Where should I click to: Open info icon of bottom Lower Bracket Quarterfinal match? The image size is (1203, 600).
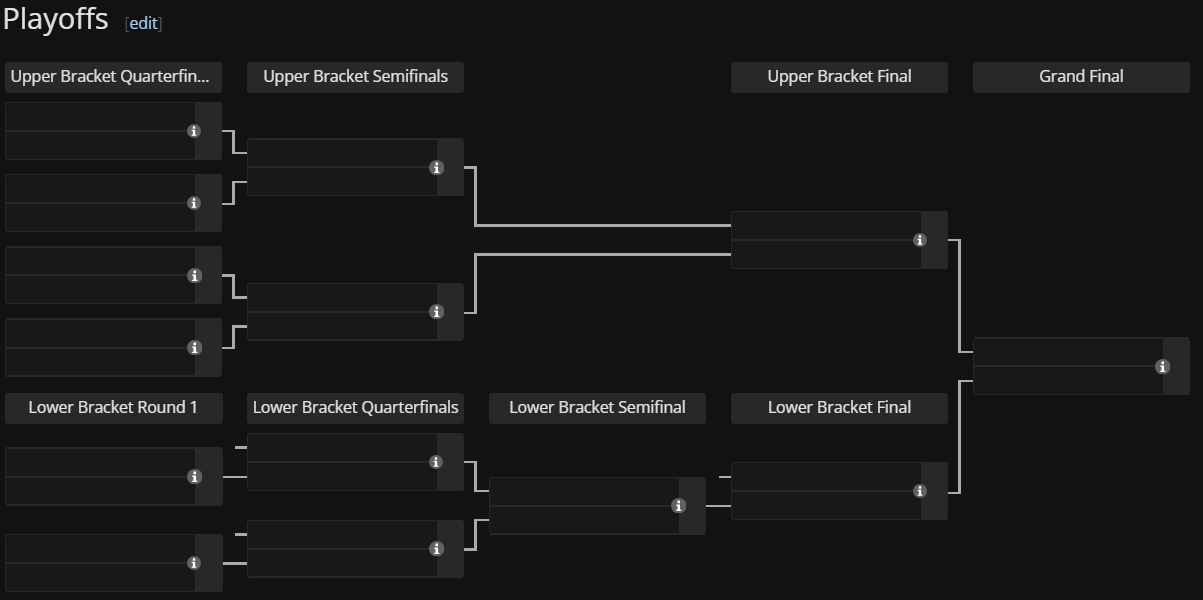(436, 549)
